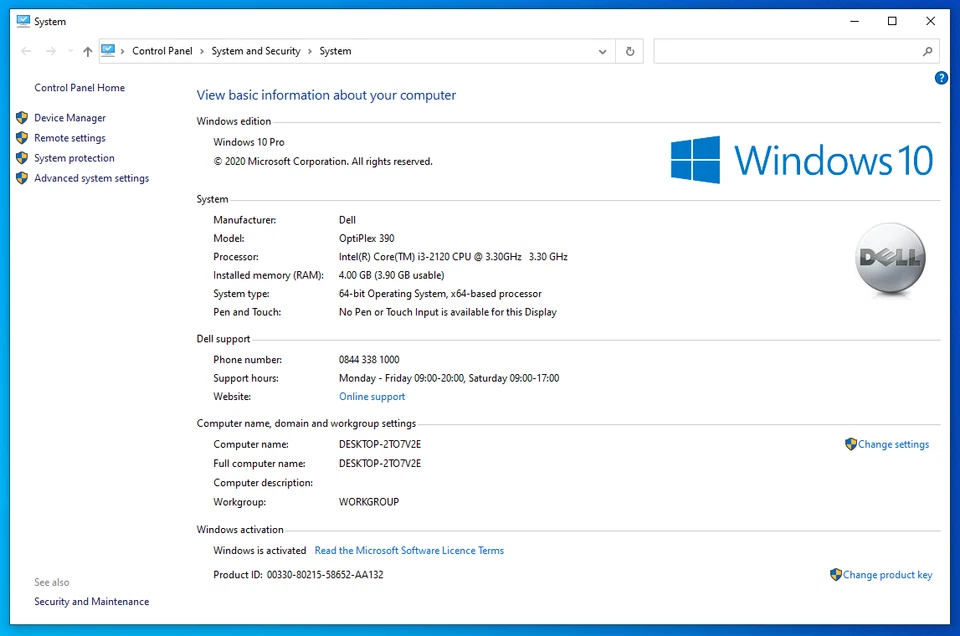
Task: Click the Windows 10 logo
Action: 801,160
